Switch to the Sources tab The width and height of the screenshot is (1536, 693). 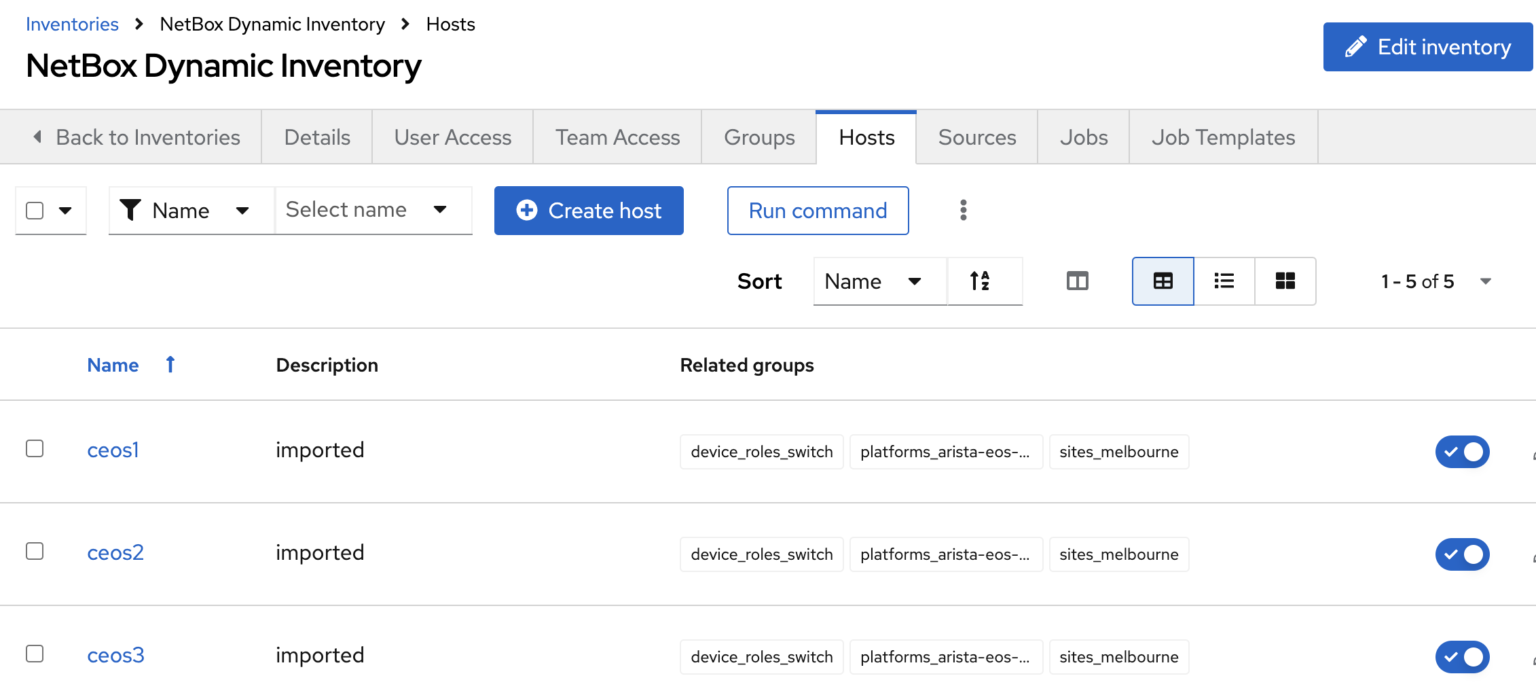coord(976,137)
